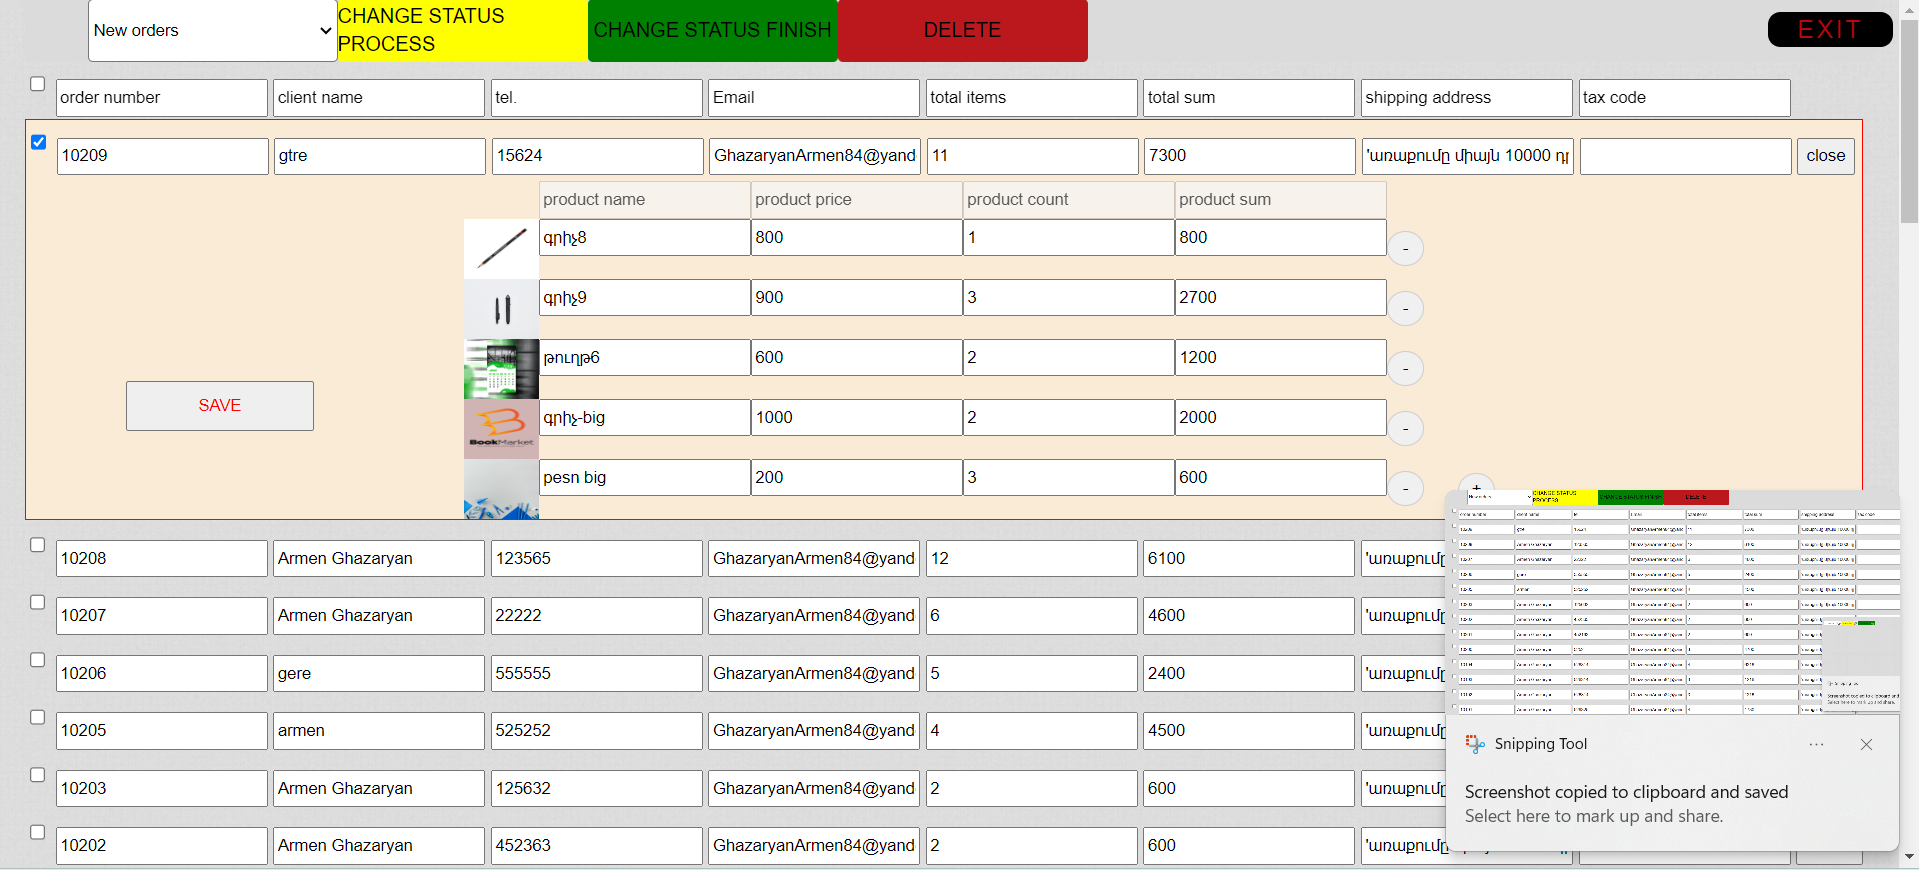Click the Exit button
1919x870 pixels.
(1829, 30)
